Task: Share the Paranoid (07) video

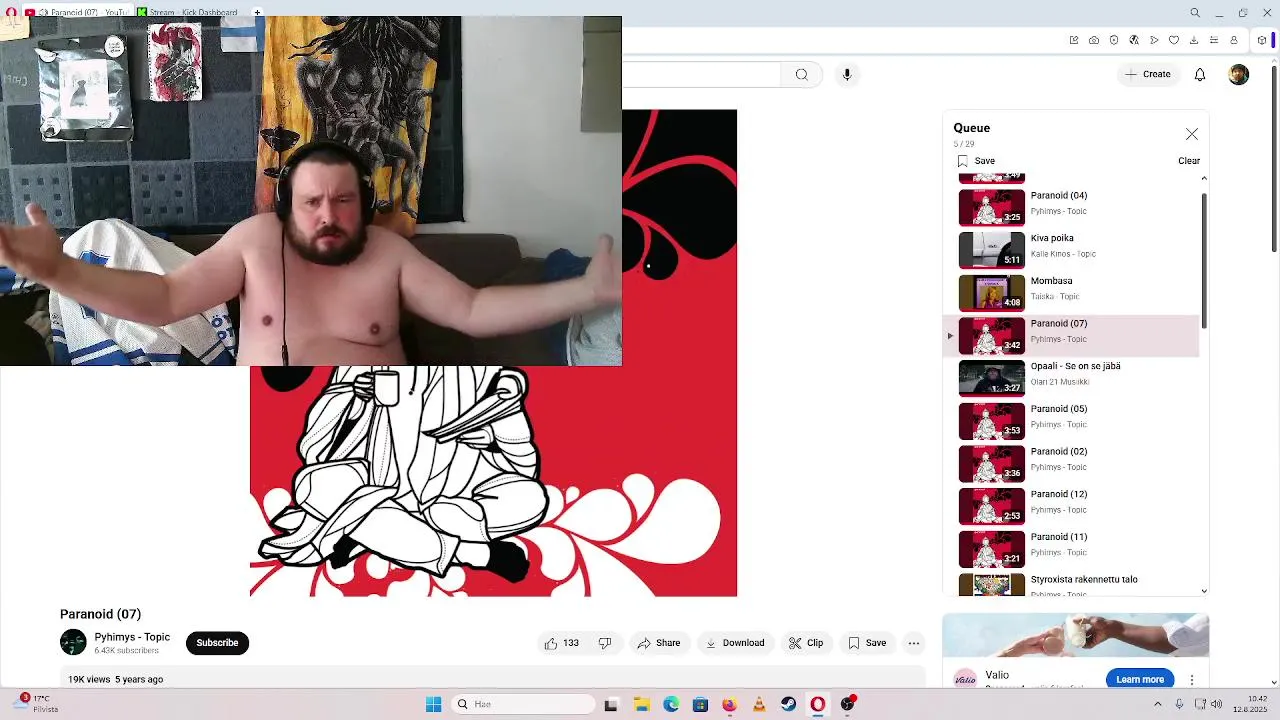Action: 659,643
